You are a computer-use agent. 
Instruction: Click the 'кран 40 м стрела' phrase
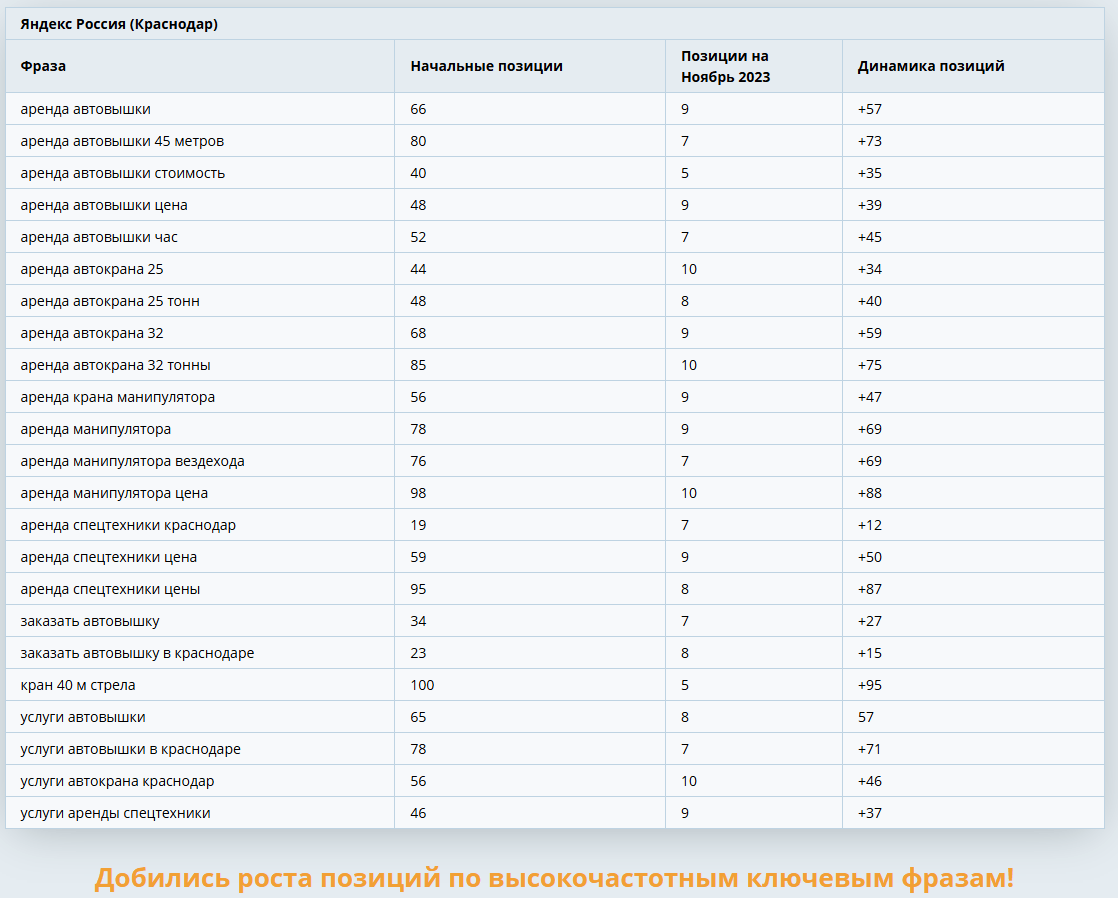click(x=78, y=685)
